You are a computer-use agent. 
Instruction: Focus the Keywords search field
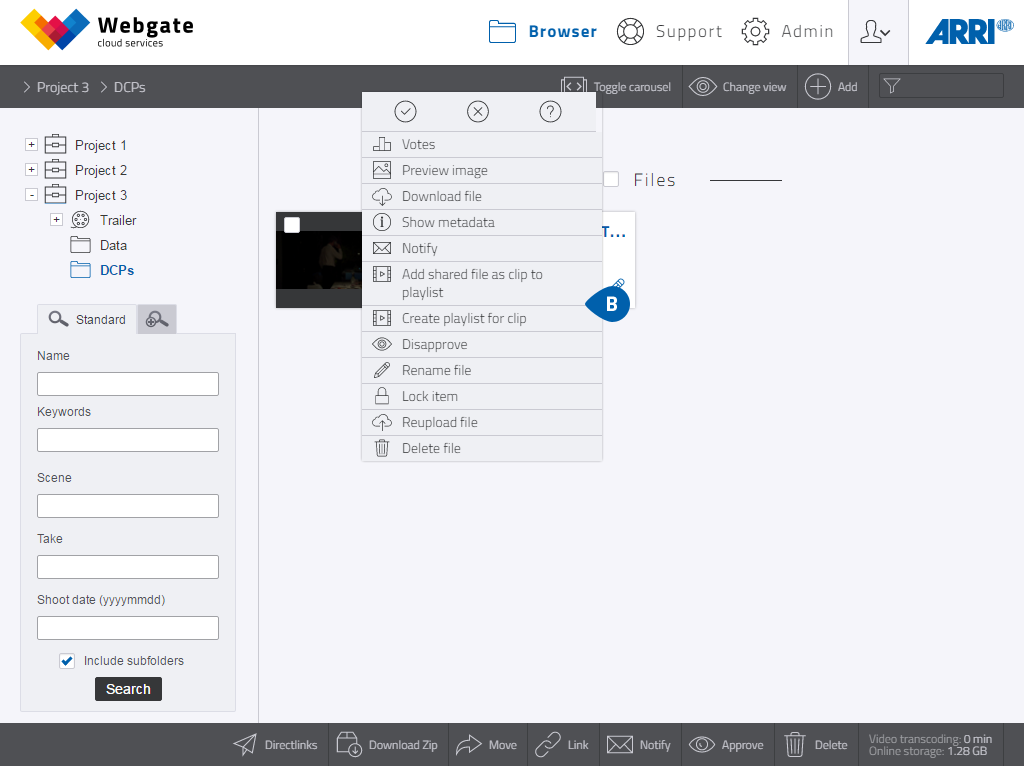coord(128,440)
